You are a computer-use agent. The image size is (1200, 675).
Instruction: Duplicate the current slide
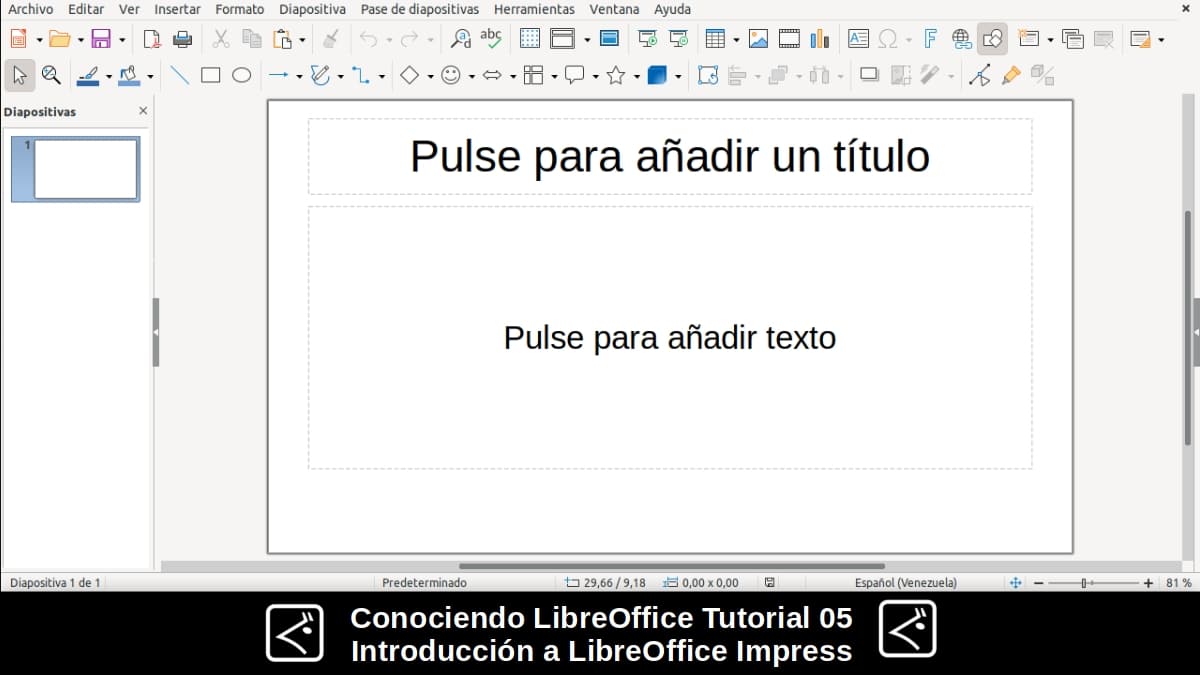1072,39
